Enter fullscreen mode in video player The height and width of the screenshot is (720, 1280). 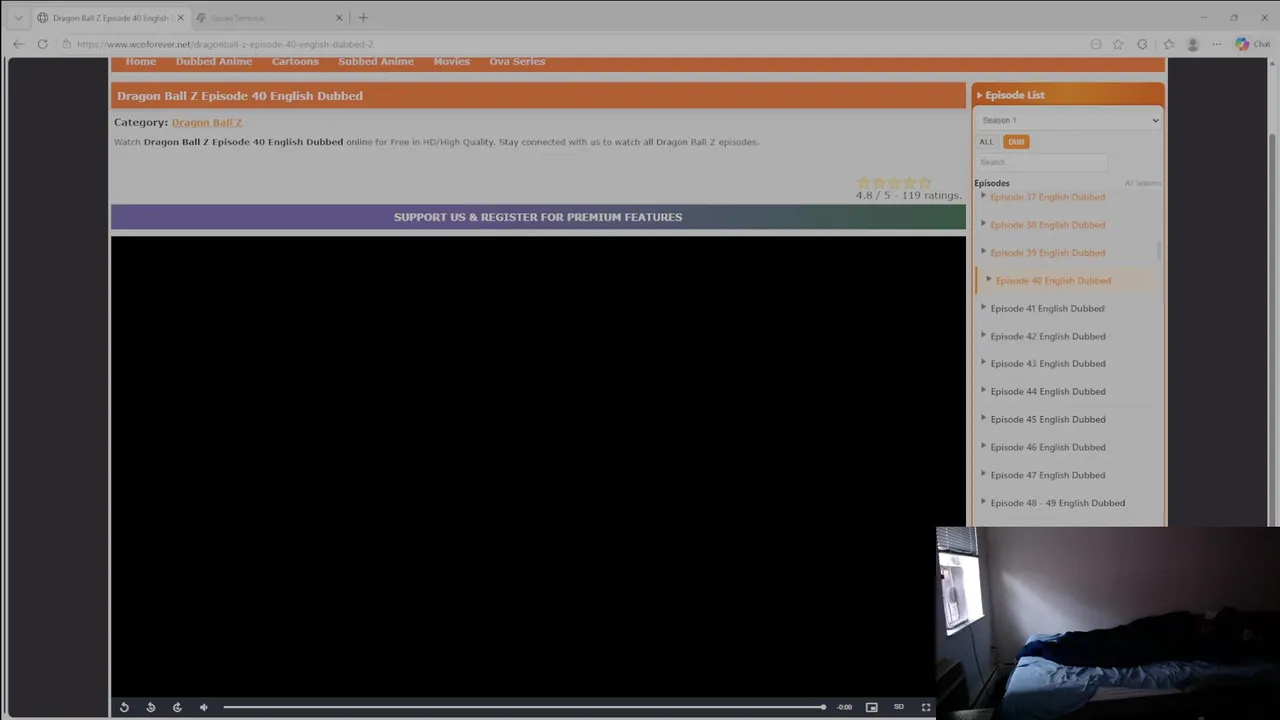click(x=926, y=707)
